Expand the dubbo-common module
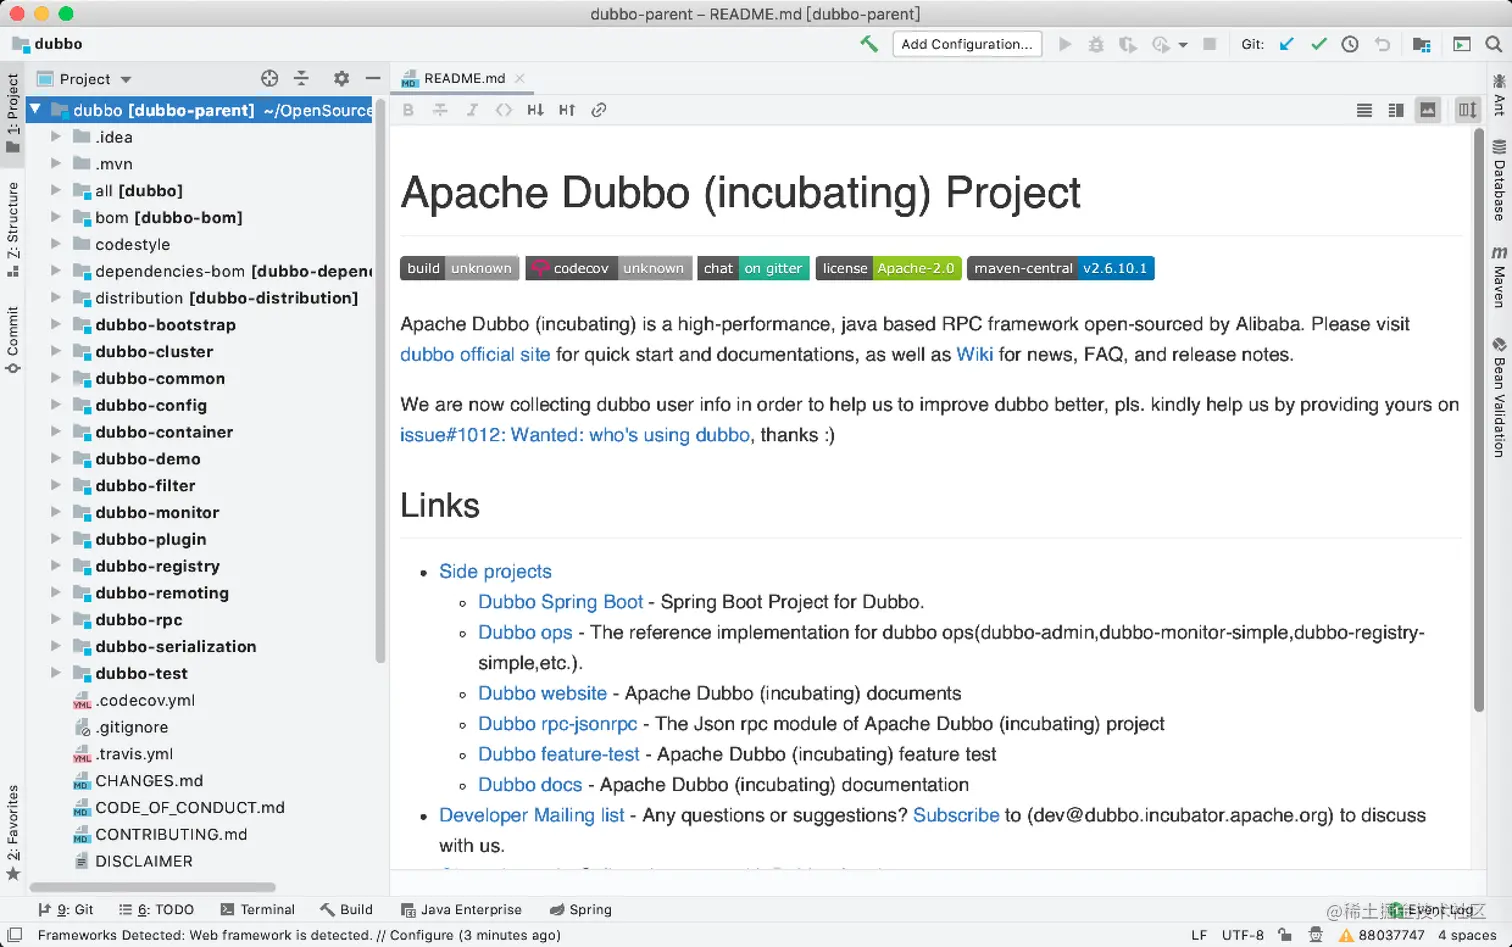Image resolution: width=1512 pixels, height=947 pixels. point(56,378)
